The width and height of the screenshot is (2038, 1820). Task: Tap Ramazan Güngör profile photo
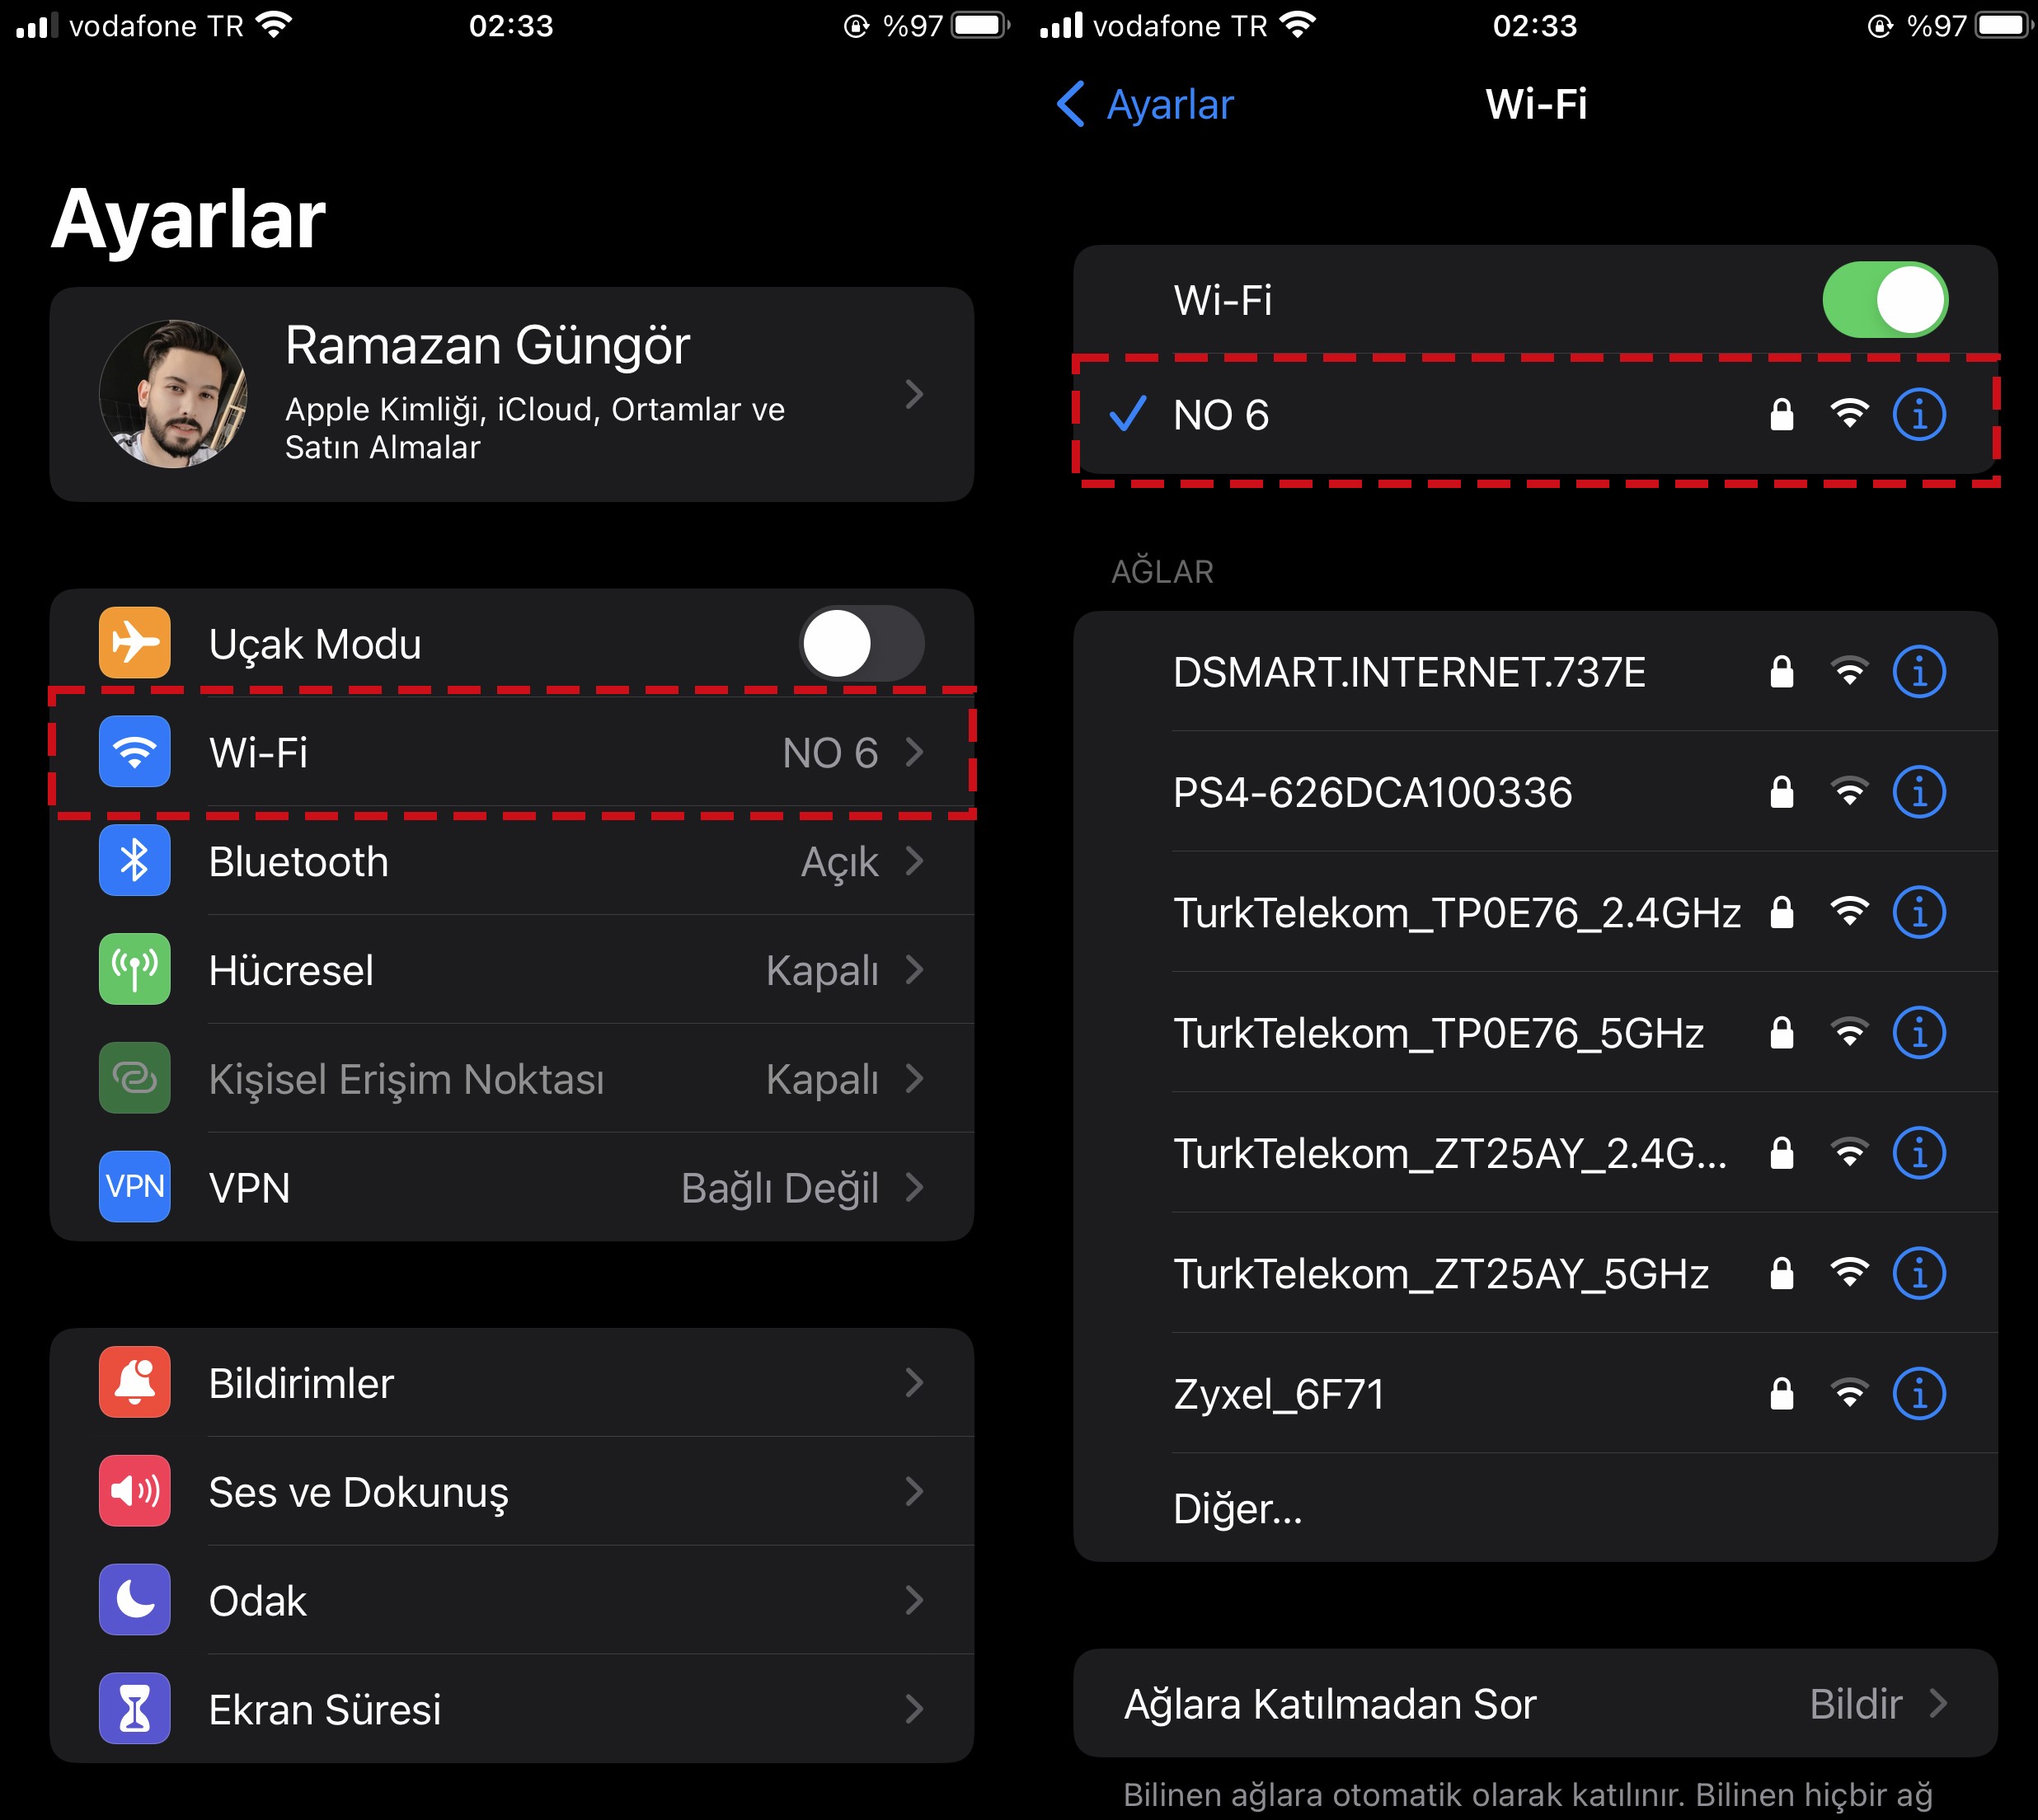[x=174, y=394]
